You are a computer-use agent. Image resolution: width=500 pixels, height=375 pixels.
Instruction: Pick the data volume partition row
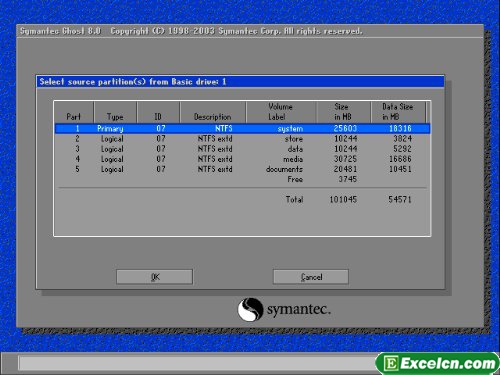242,149
